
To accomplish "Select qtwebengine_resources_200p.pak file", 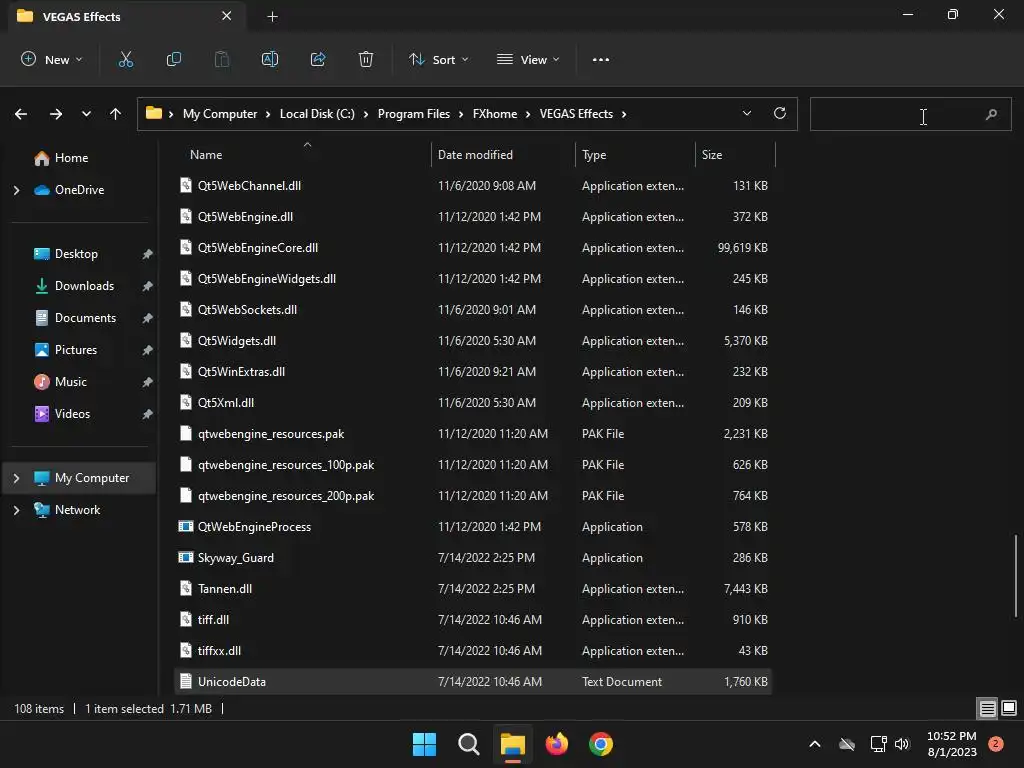I will [x=473, y=496].
